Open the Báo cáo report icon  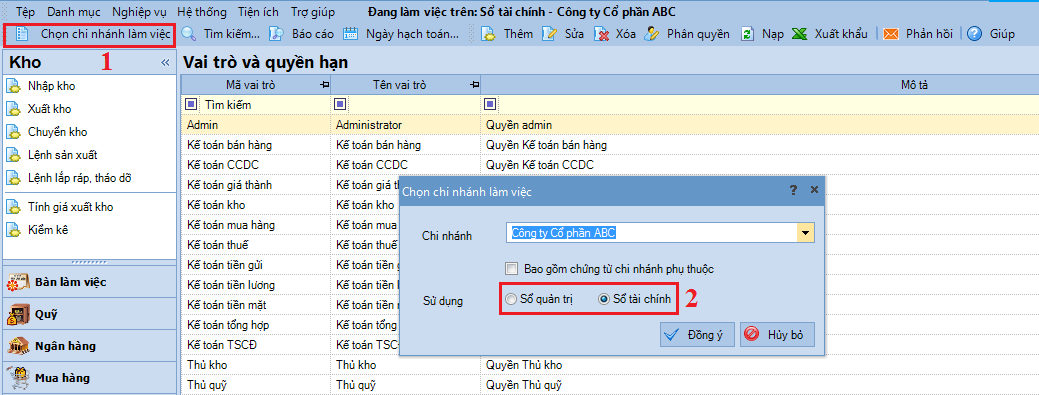click(x=277, y=34)
